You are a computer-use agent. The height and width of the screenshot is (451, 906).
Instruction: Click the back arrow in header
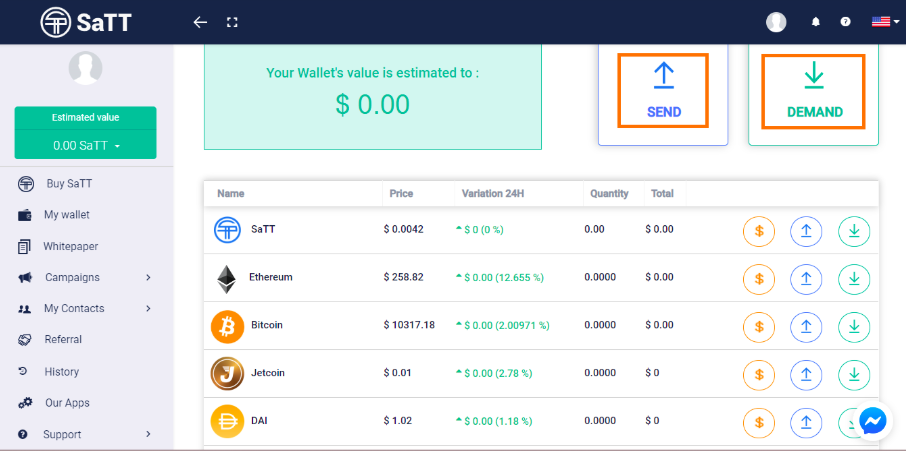tap(200, 22)
